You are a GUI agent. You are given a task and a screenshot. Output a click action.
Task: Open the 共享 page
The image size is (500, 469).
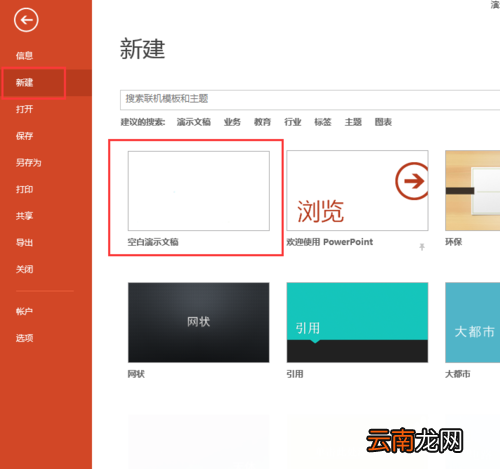click(24, 216)
